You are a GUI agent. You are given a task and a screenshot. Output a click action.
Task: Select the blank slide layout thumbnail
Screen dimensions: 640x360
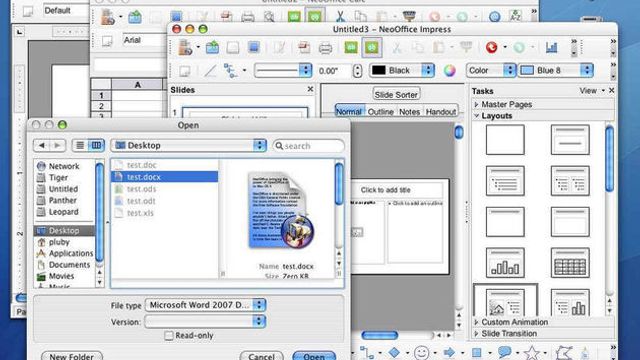pyautogui.click(x=505, y=140)
